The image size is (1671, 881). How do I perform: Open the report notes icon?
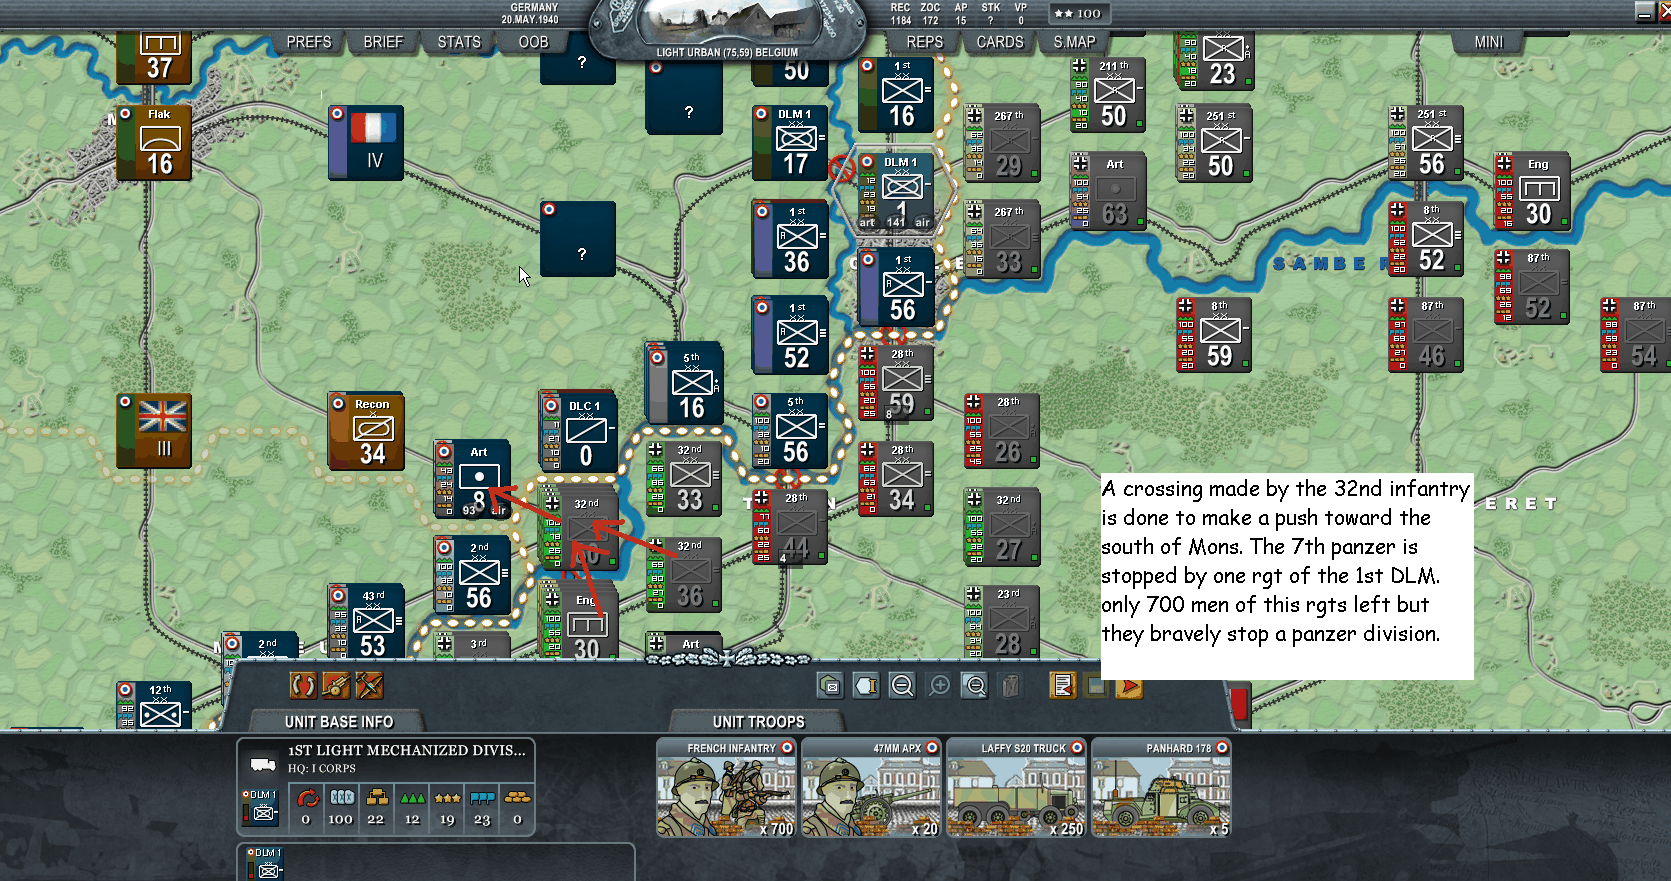1063,685
